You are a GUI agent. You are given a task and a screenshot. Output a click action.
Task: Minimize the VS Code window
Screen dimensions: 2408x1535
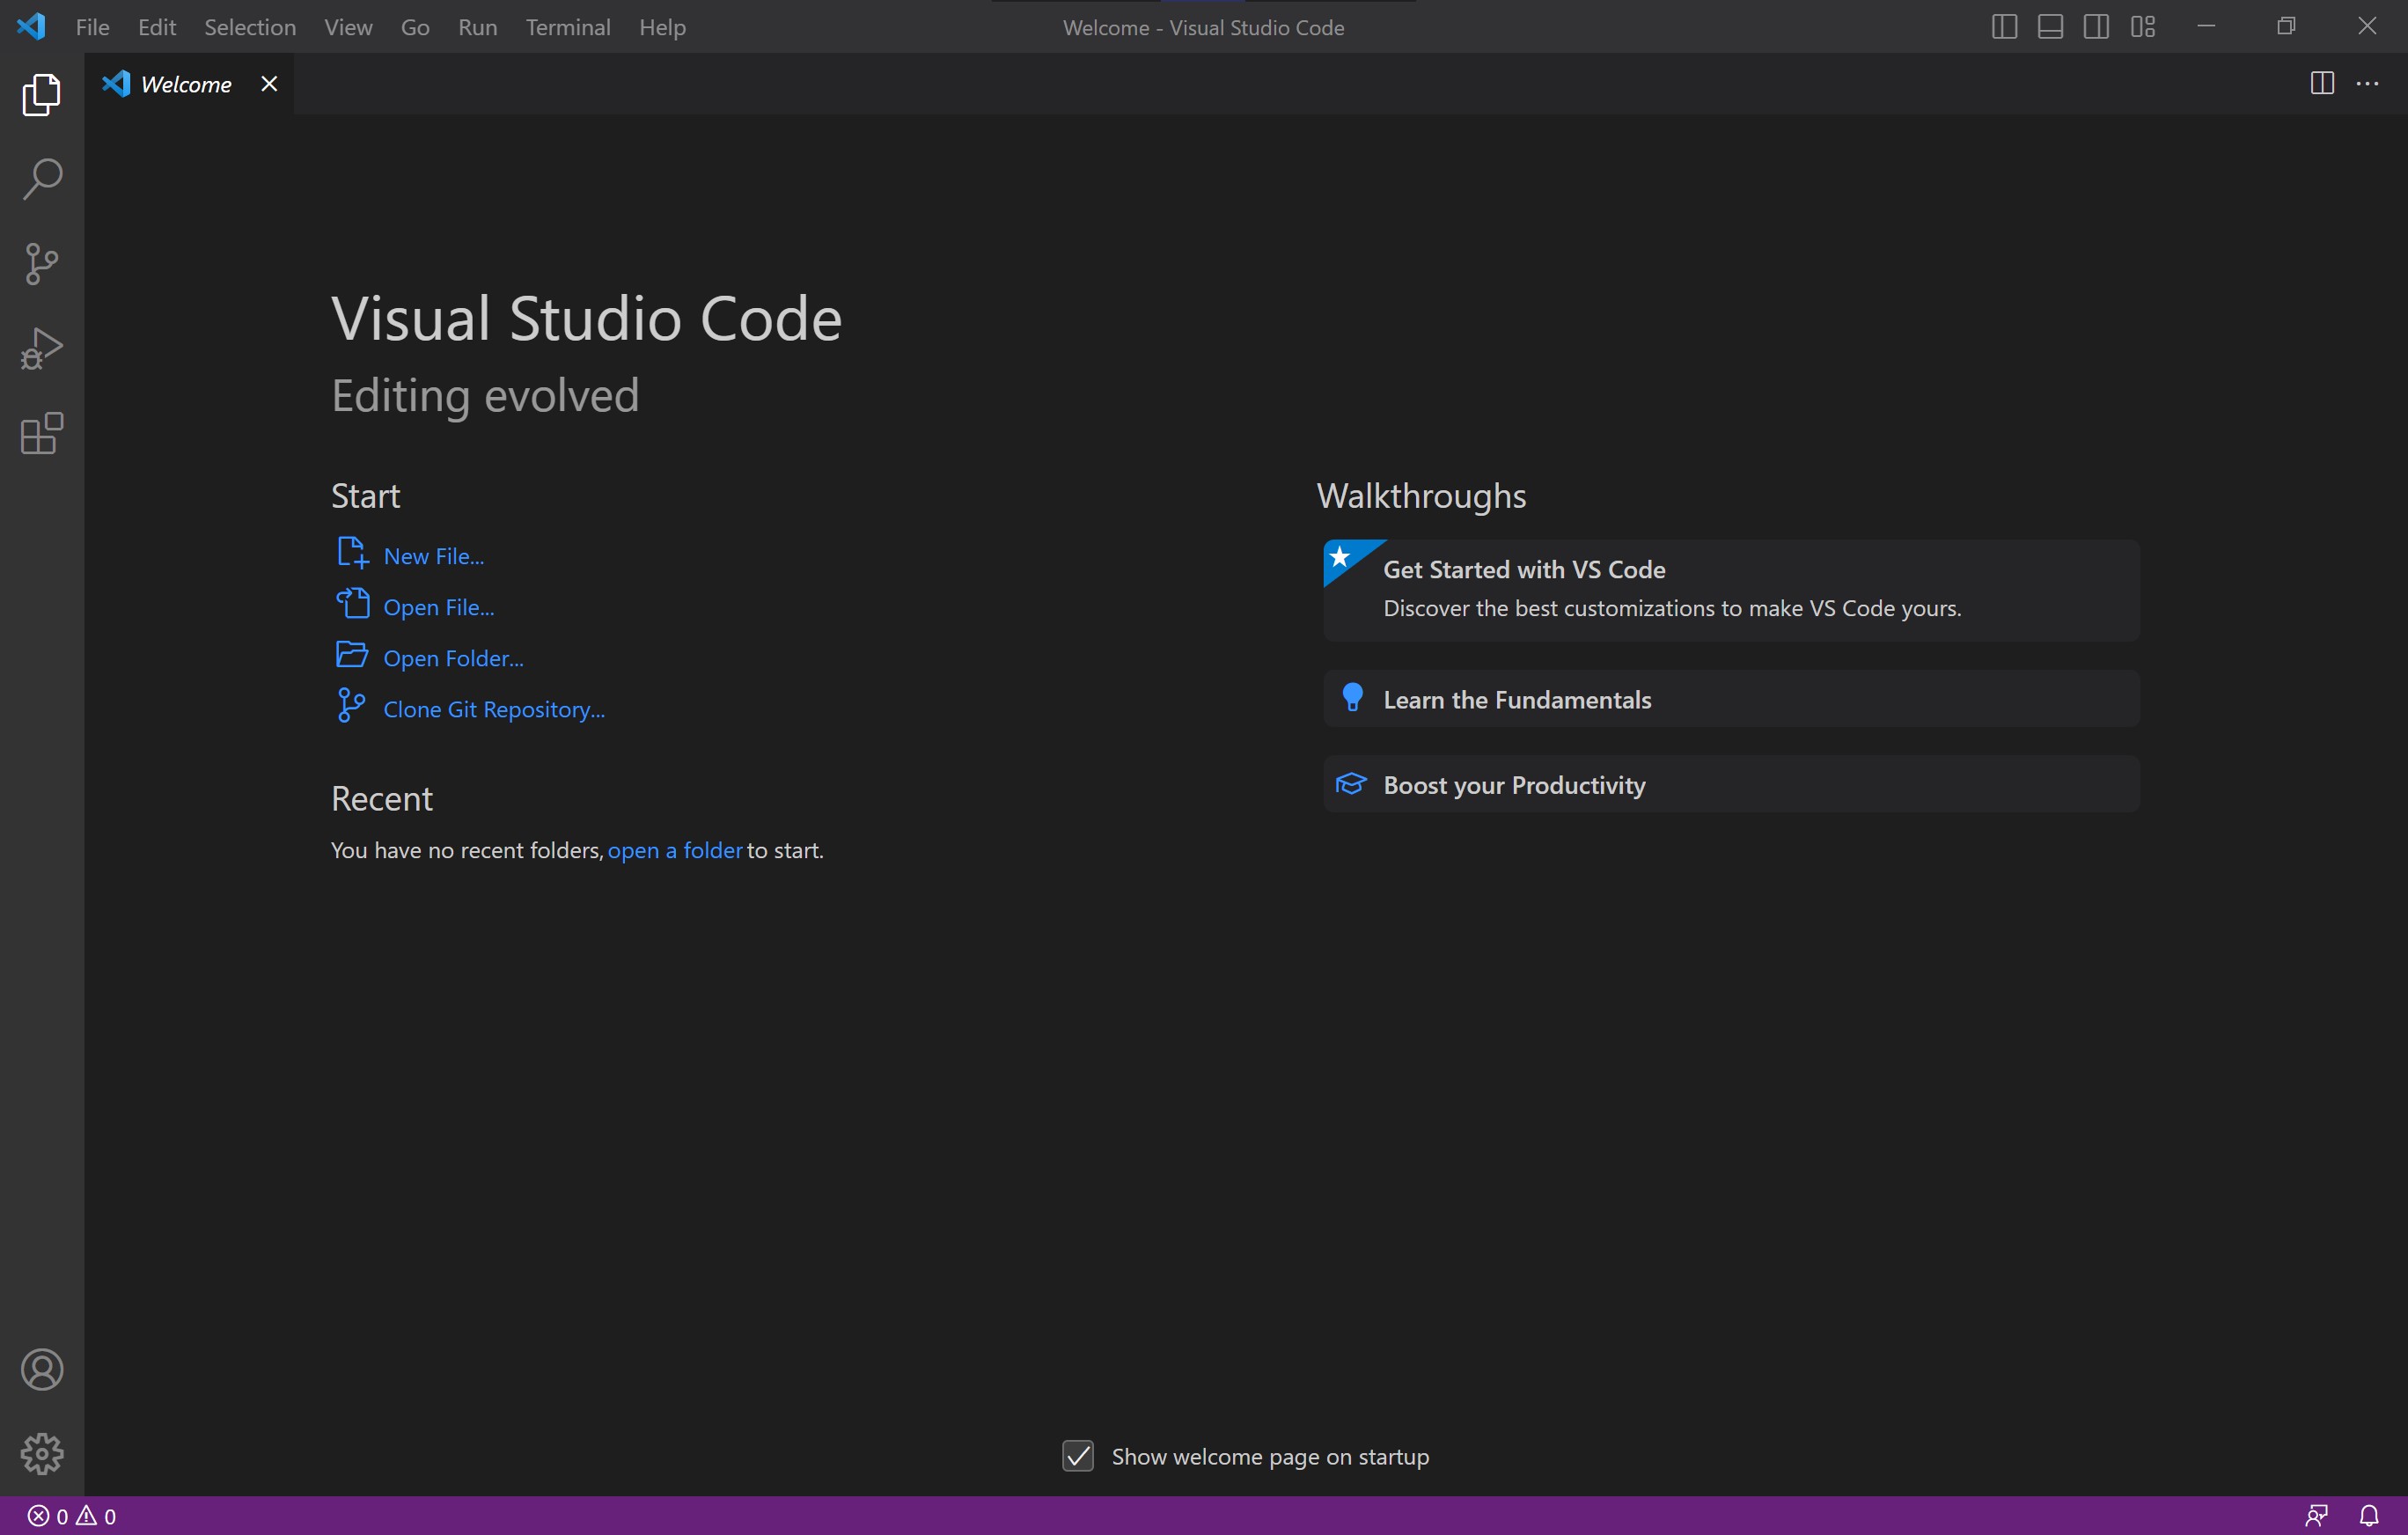[2206, 27]
